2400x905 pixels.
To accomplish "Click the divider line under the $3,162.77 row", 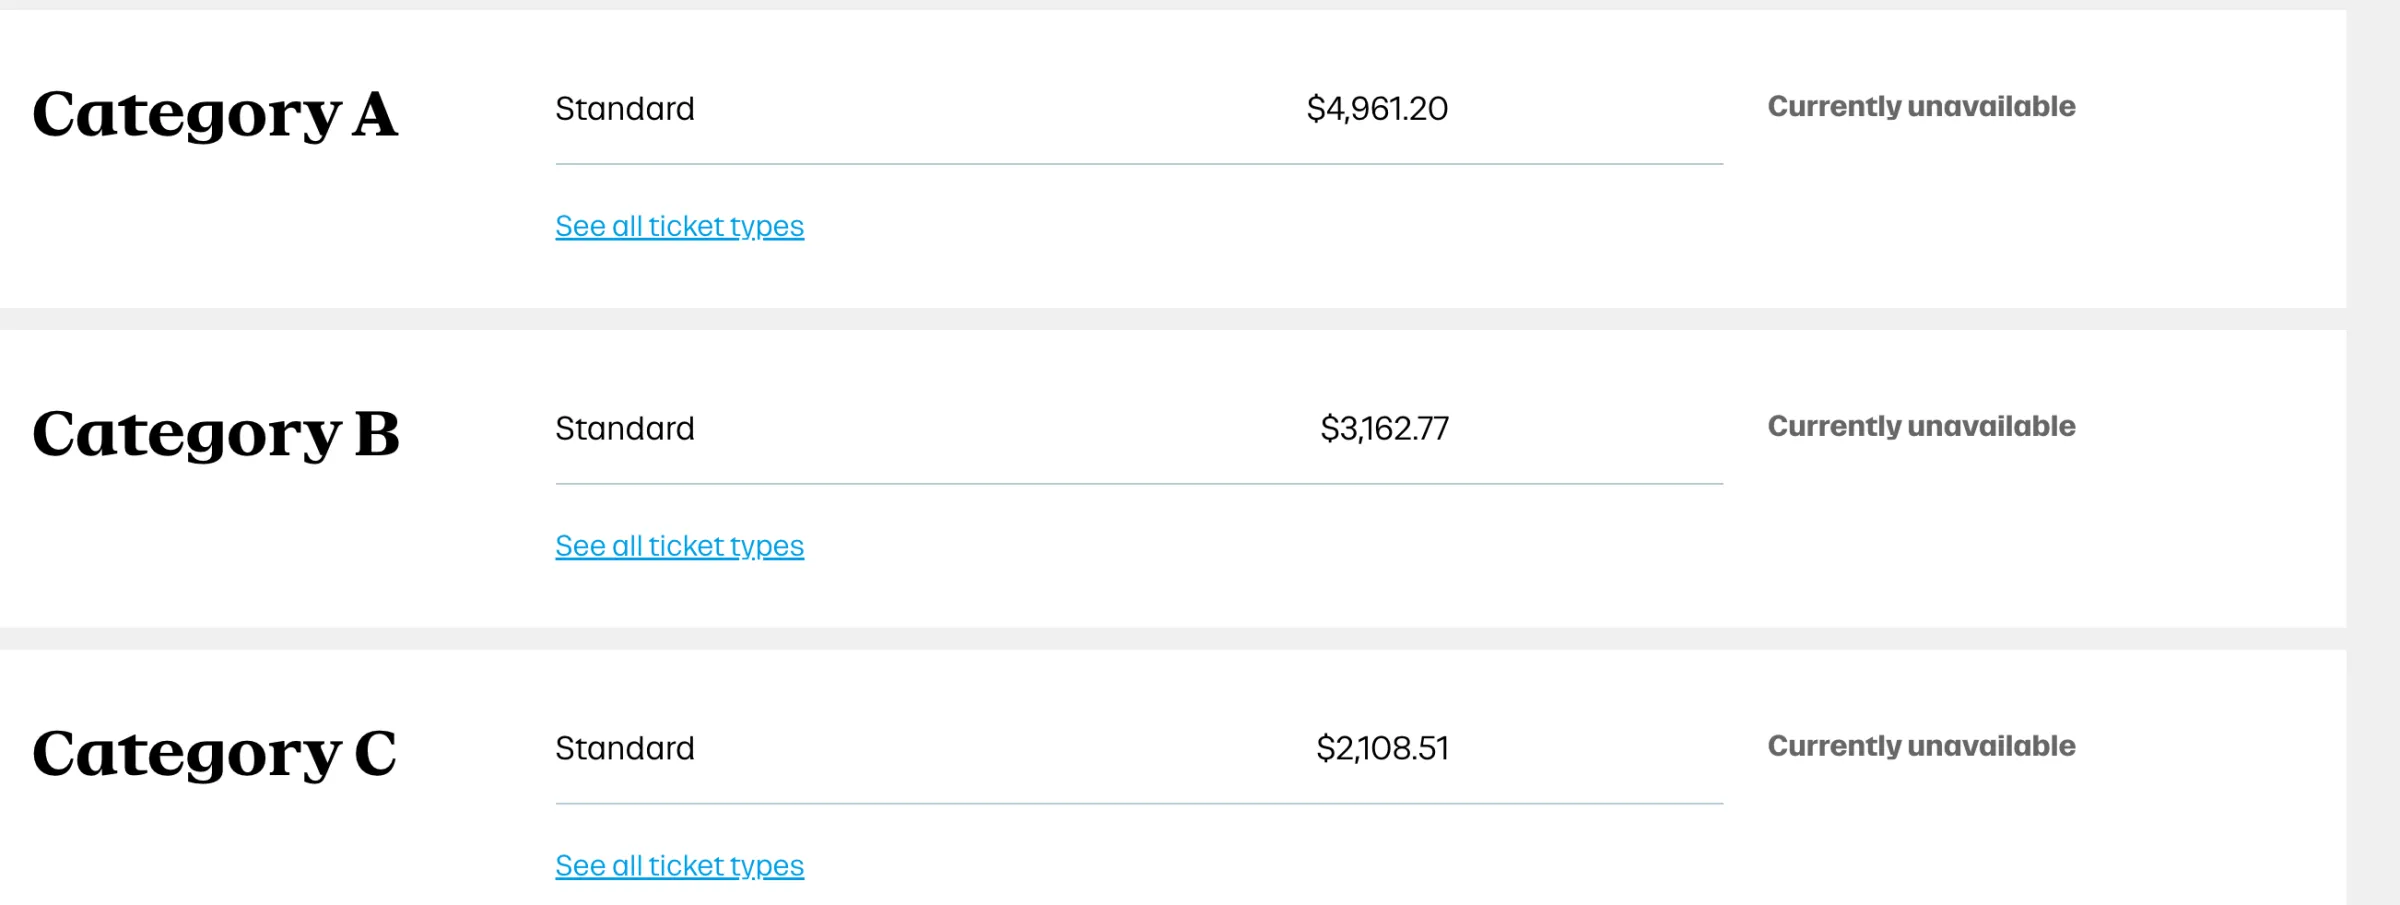I will 1138,484.
